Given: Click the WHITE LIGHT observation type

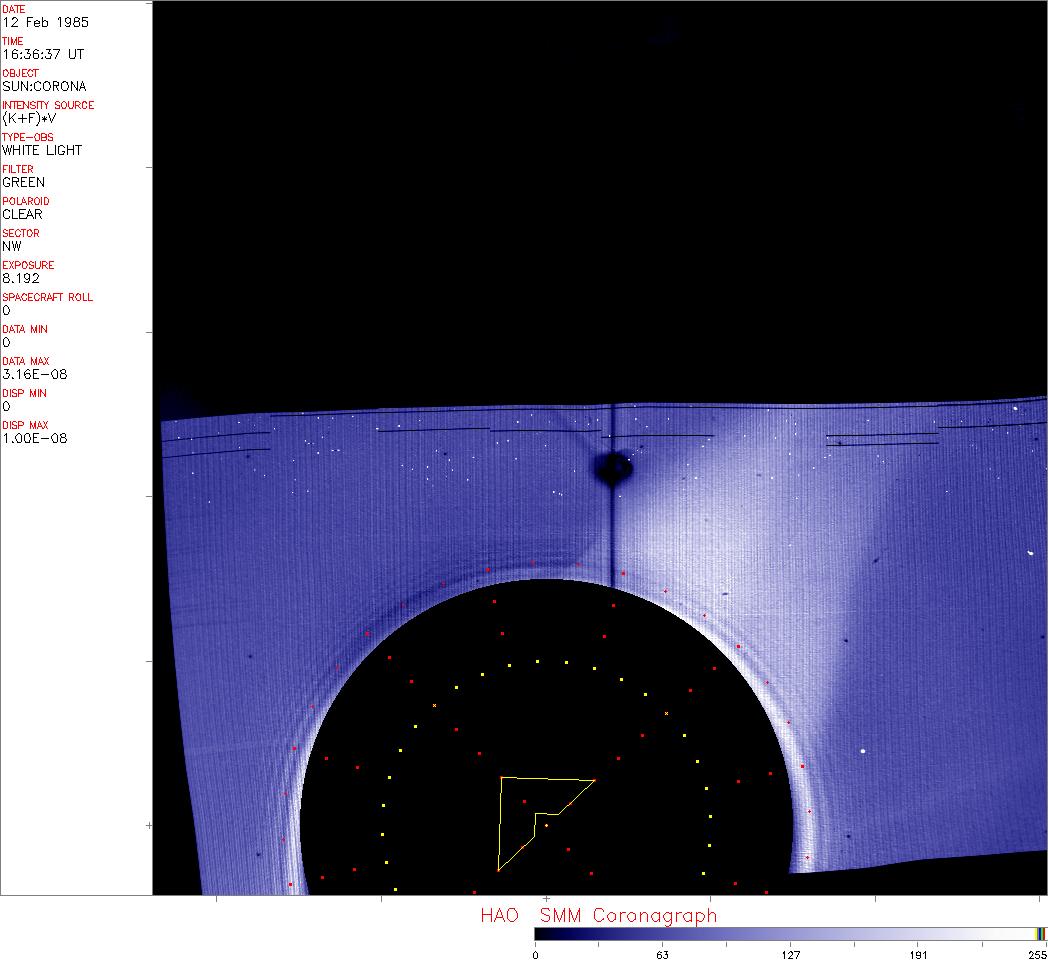Looking at the screenshot, I should coord(42,150).
